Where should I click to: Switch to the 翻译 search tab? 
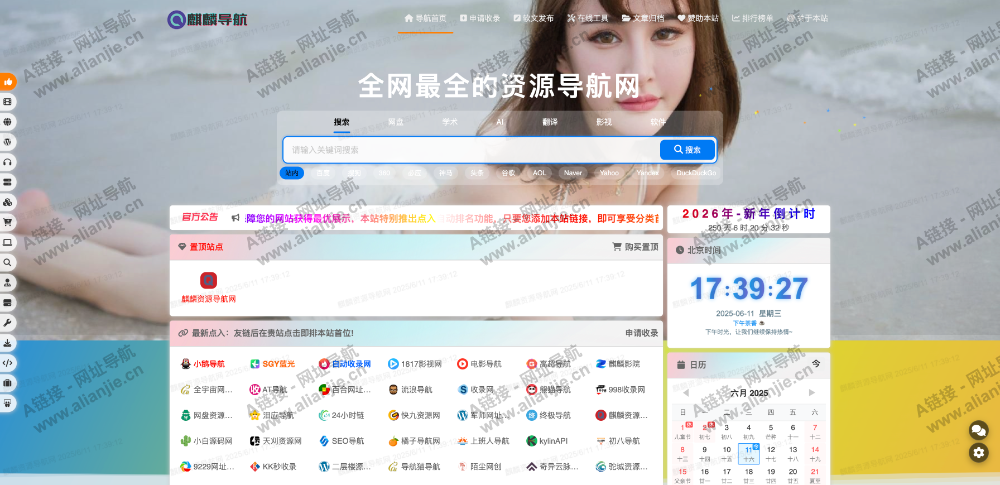550,121
